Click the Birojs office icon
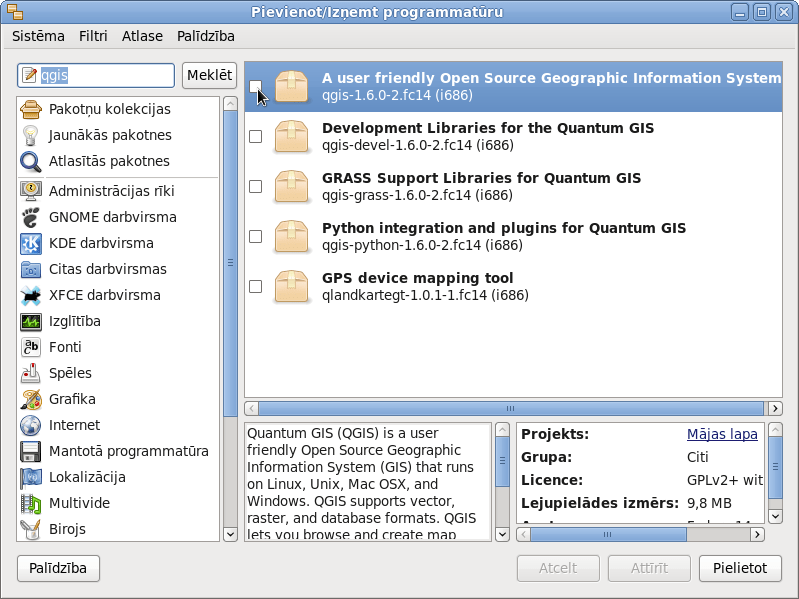This screenshot has width=799, height=599. tap(31, 529)
